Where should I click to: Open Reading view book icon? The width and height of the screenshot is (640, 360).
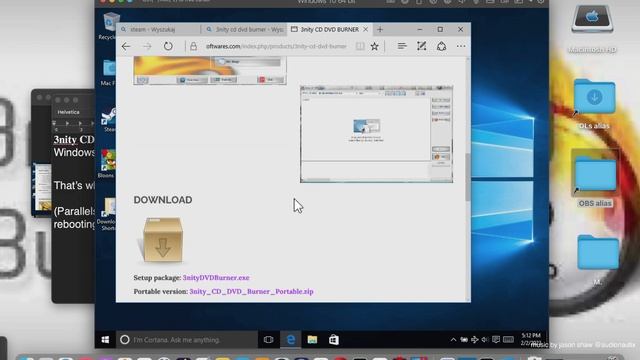click(x=360, y=47)
